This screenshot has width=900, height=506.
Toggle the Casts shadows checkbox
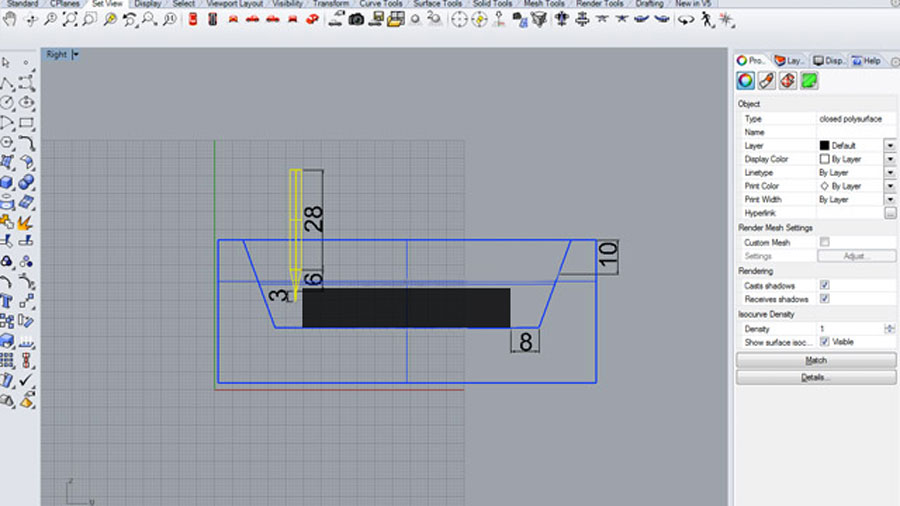click(825, 285)
